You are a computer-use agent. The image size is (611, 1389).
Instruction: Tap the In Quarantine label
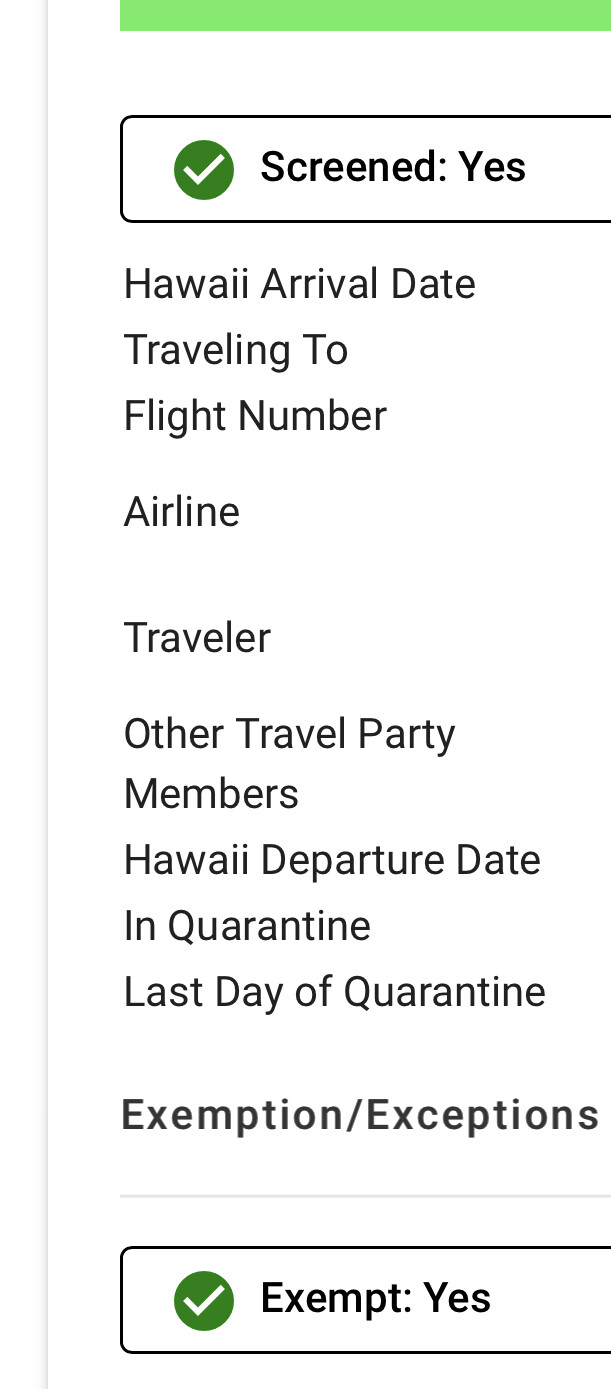pyautogui.click(x=247, y=926)
